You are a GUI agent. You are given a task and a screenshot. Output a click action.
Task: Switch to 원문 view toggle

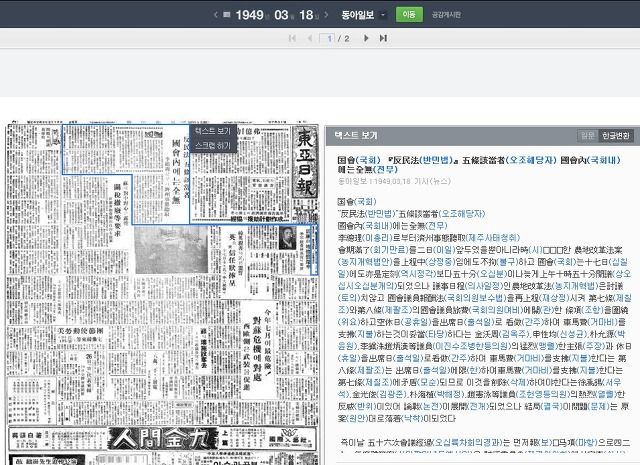tap(587, 136)
